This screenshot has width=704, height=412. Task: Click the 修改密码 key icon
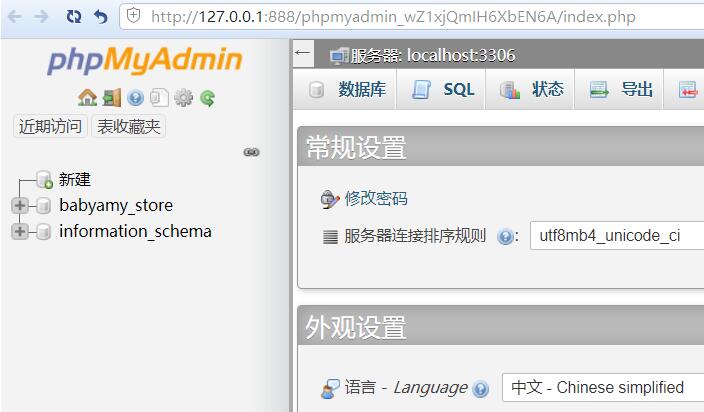click(x=330, y=199)
